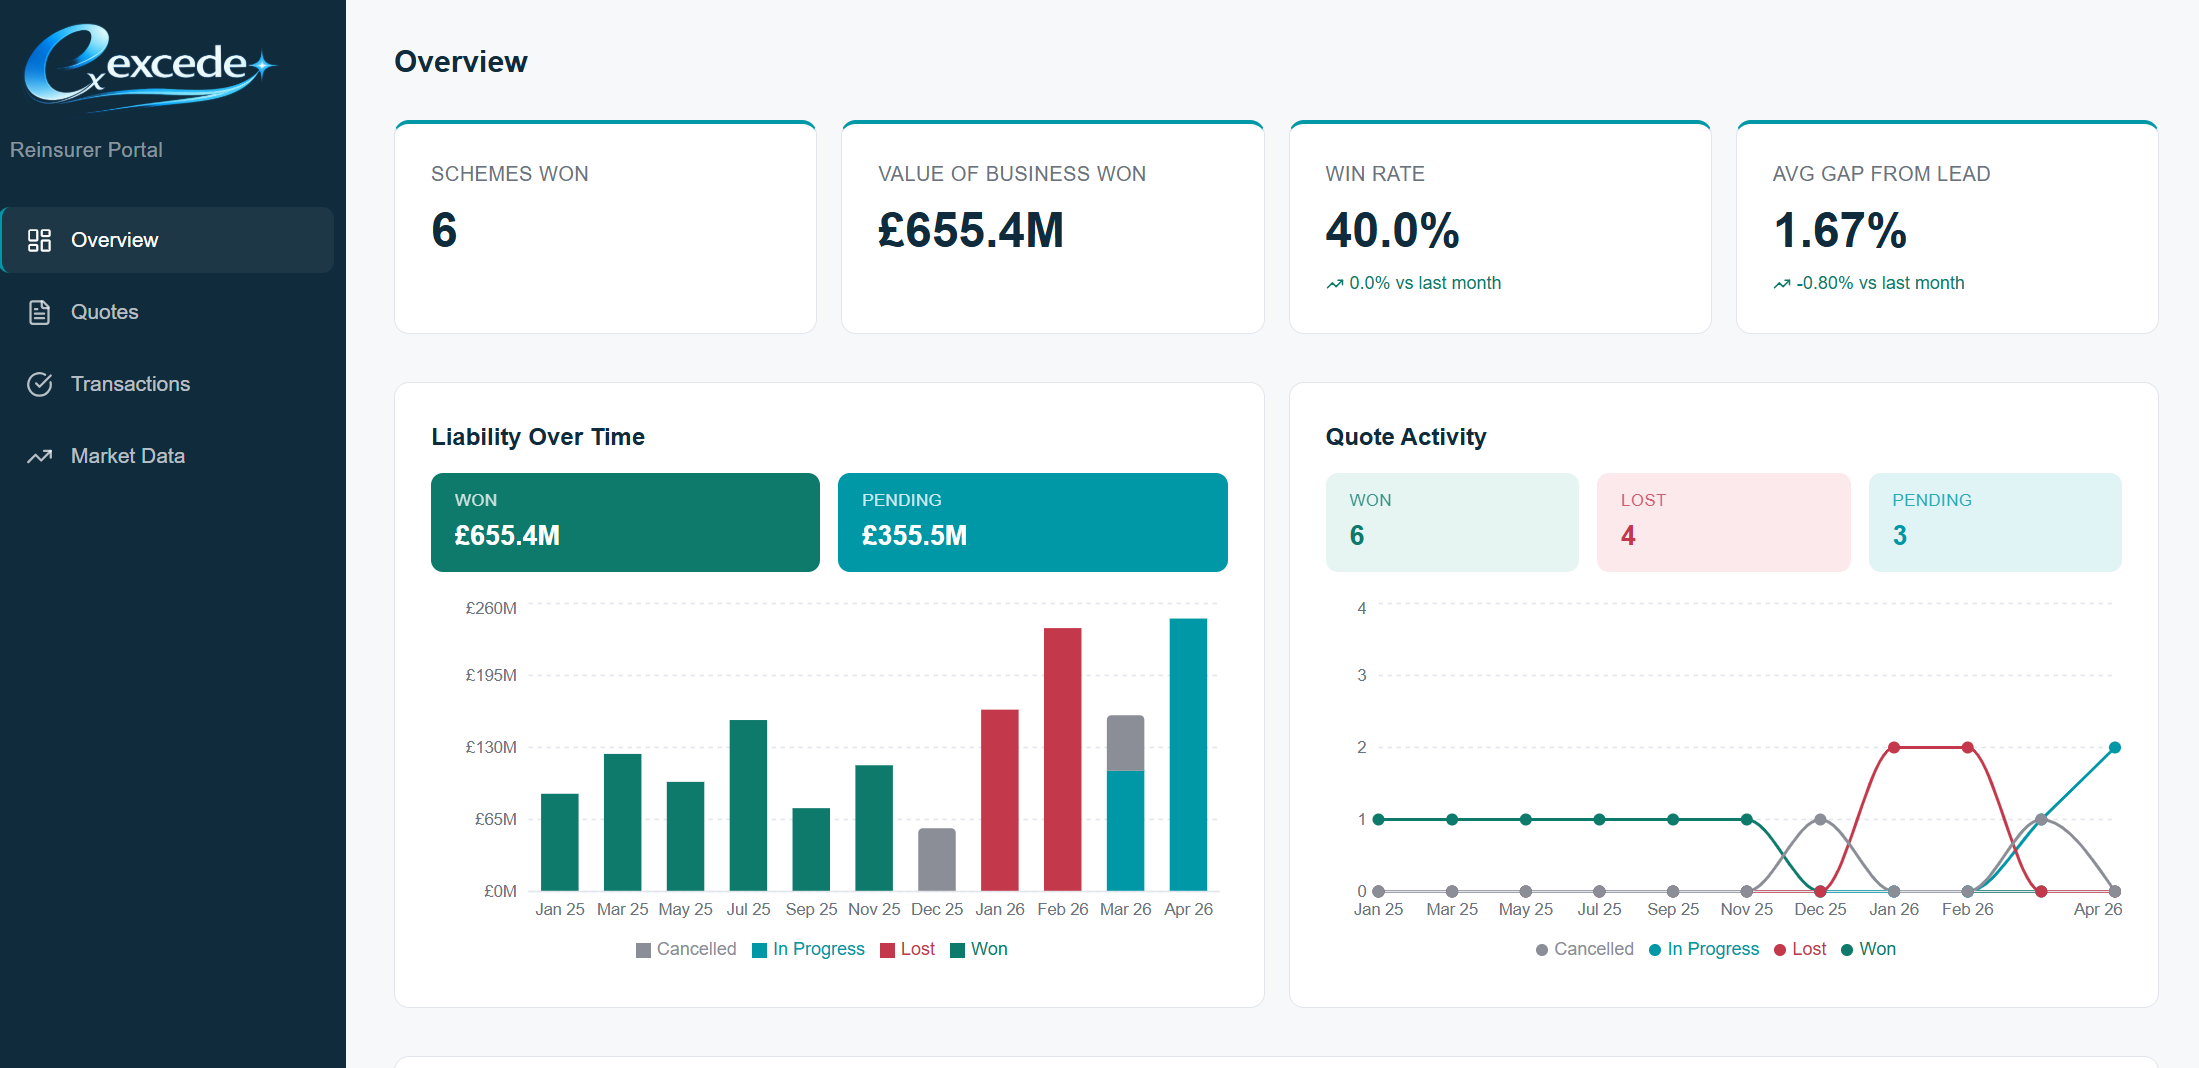Select the Win Rate card
Viewport: 2199px width, 1068px height.
tap(1500, 227)
